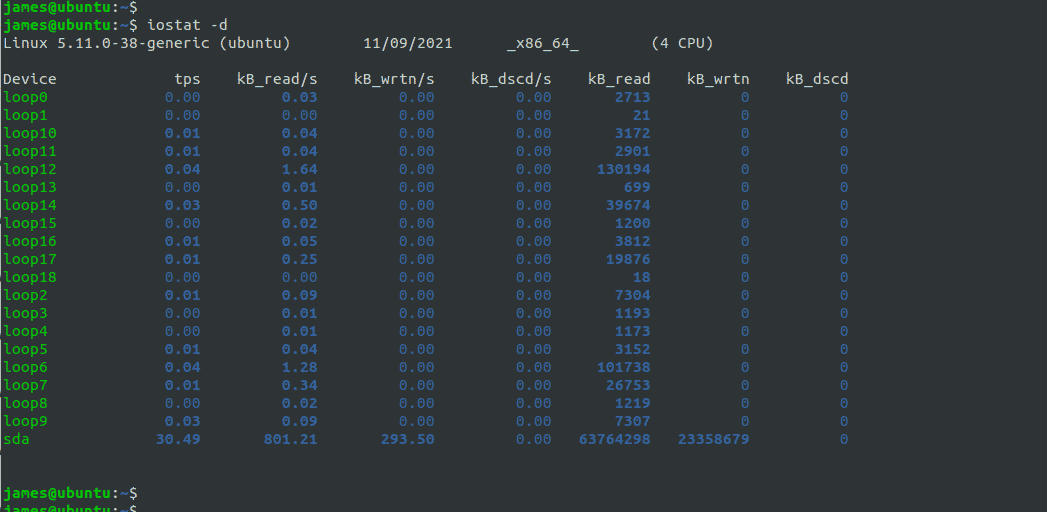Screen dimensions: 1047x512
Task: Click loop16 kB_read value '3812'
Action: pyautogui.click(x=632, y=242)
